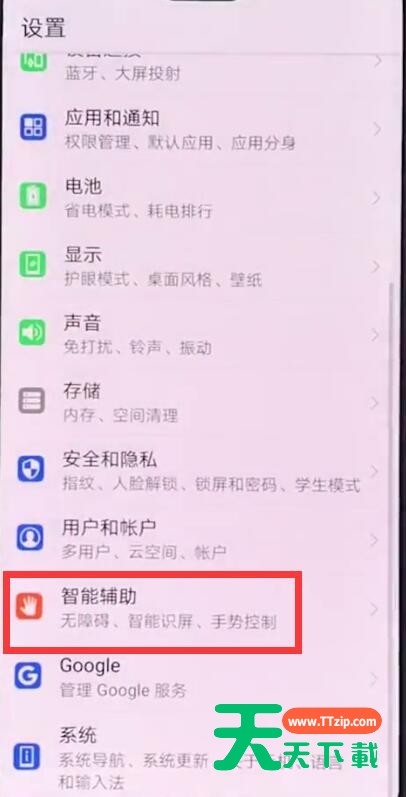
Task: Tap the Apps and notifications grid icon
Action: coord(33,127)
